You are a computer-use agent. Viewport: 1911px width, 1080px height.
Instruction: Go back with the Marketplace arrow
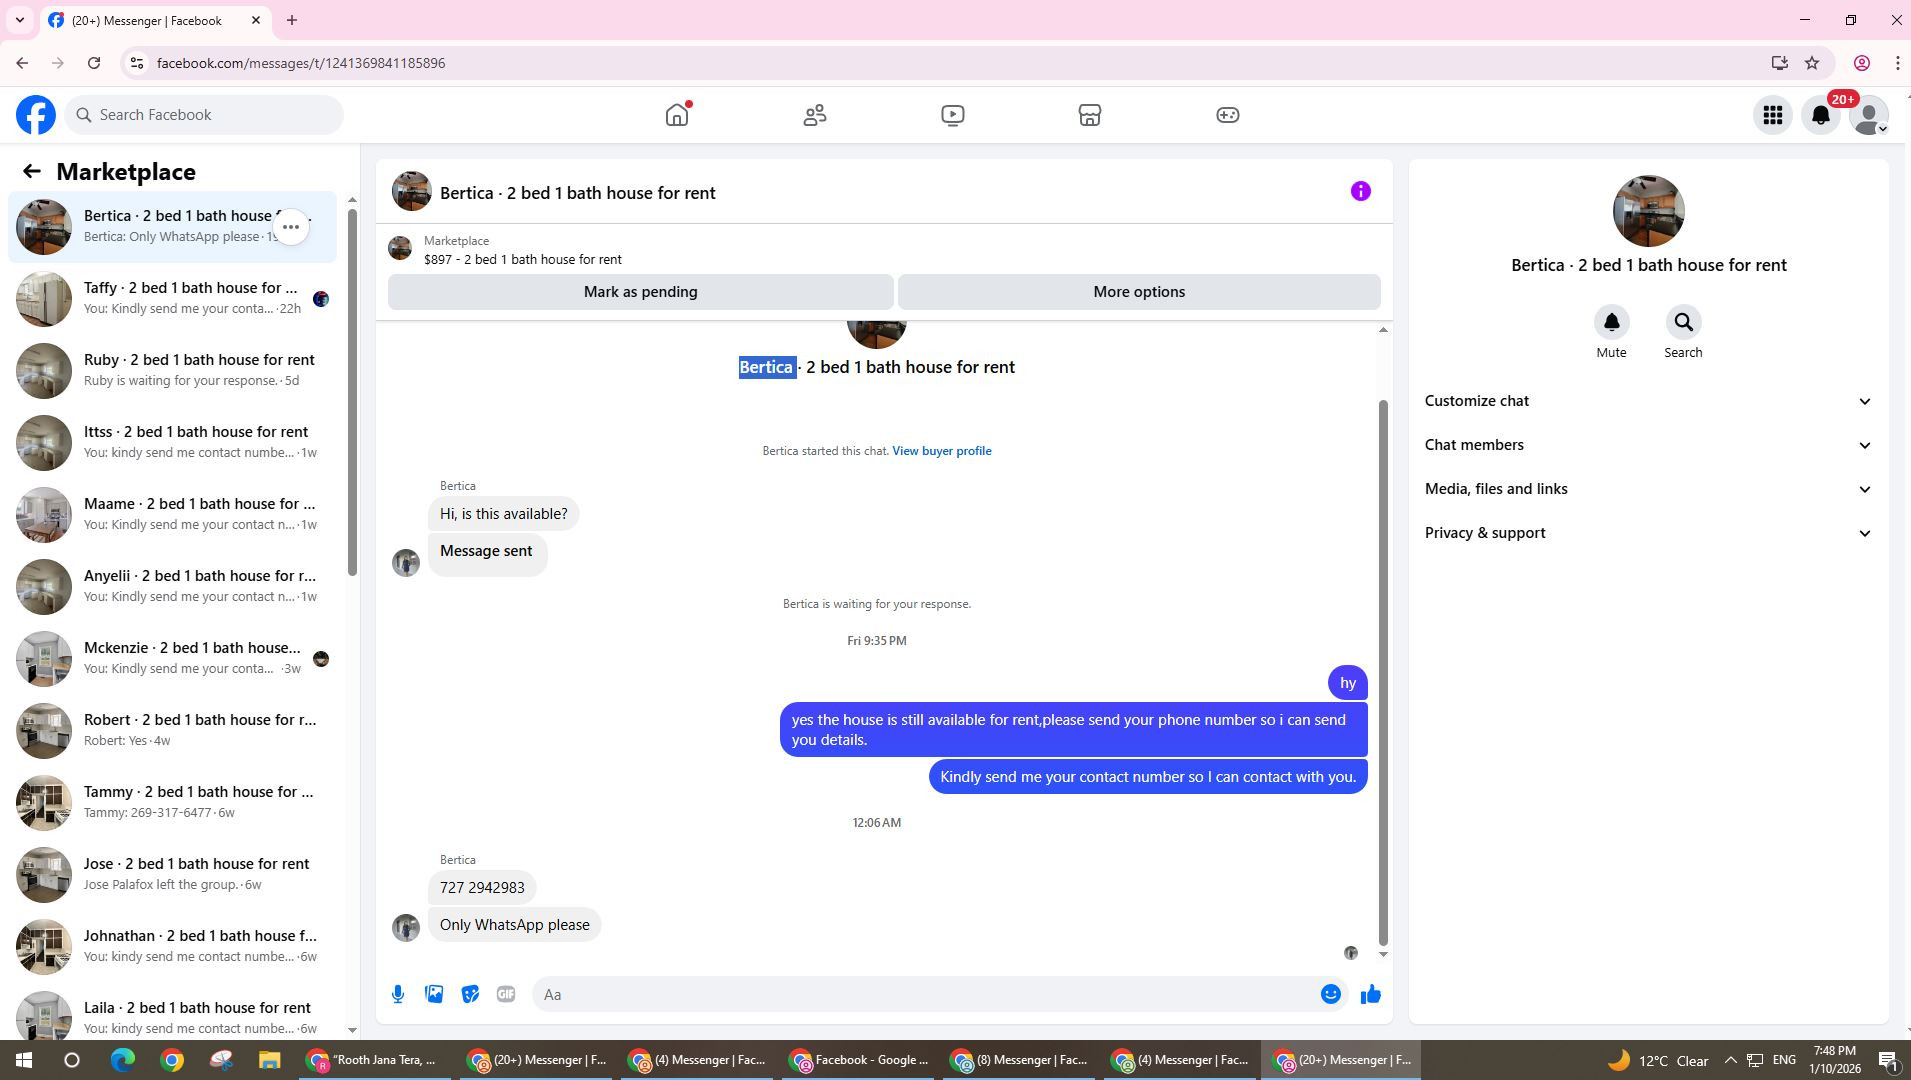(x=32, y=172)
